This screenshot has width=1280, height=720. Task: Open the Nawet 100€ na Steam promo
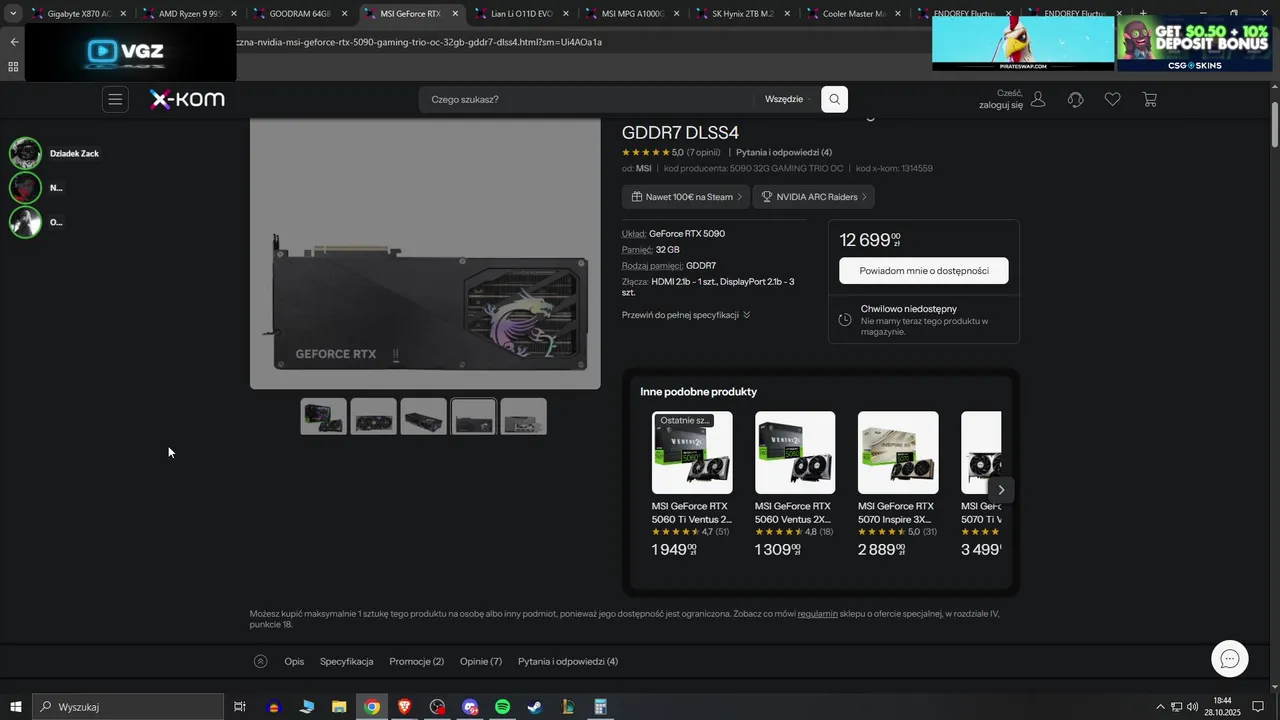[x=686, y=197]
